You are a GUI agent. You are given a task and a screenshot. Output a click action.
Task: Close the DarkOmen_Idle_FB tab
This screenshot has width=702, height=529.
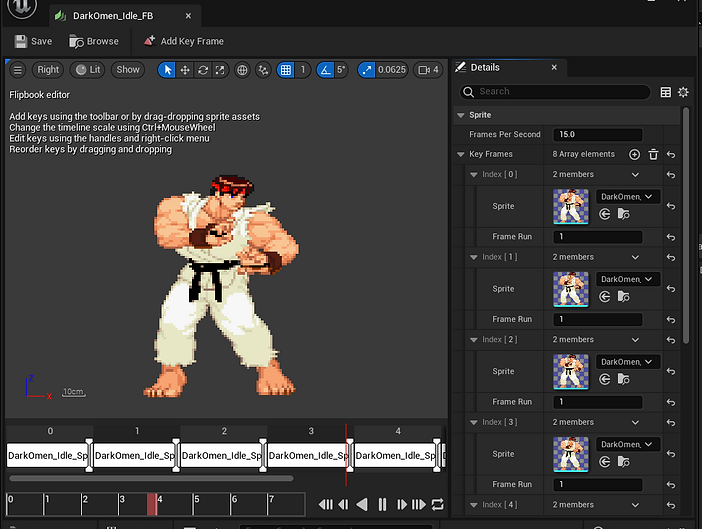click(x=188, y=16)
